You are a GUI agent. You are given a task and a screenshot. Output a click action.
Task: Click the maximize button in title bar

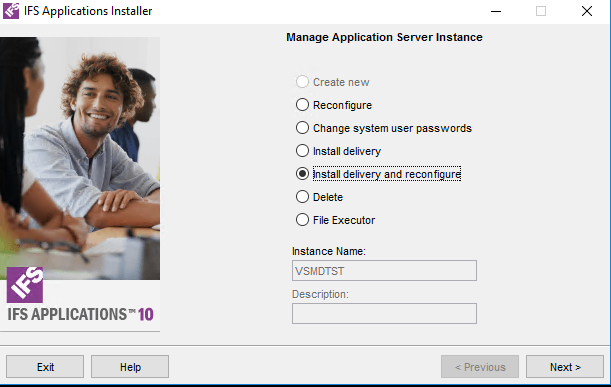[541, 11]
